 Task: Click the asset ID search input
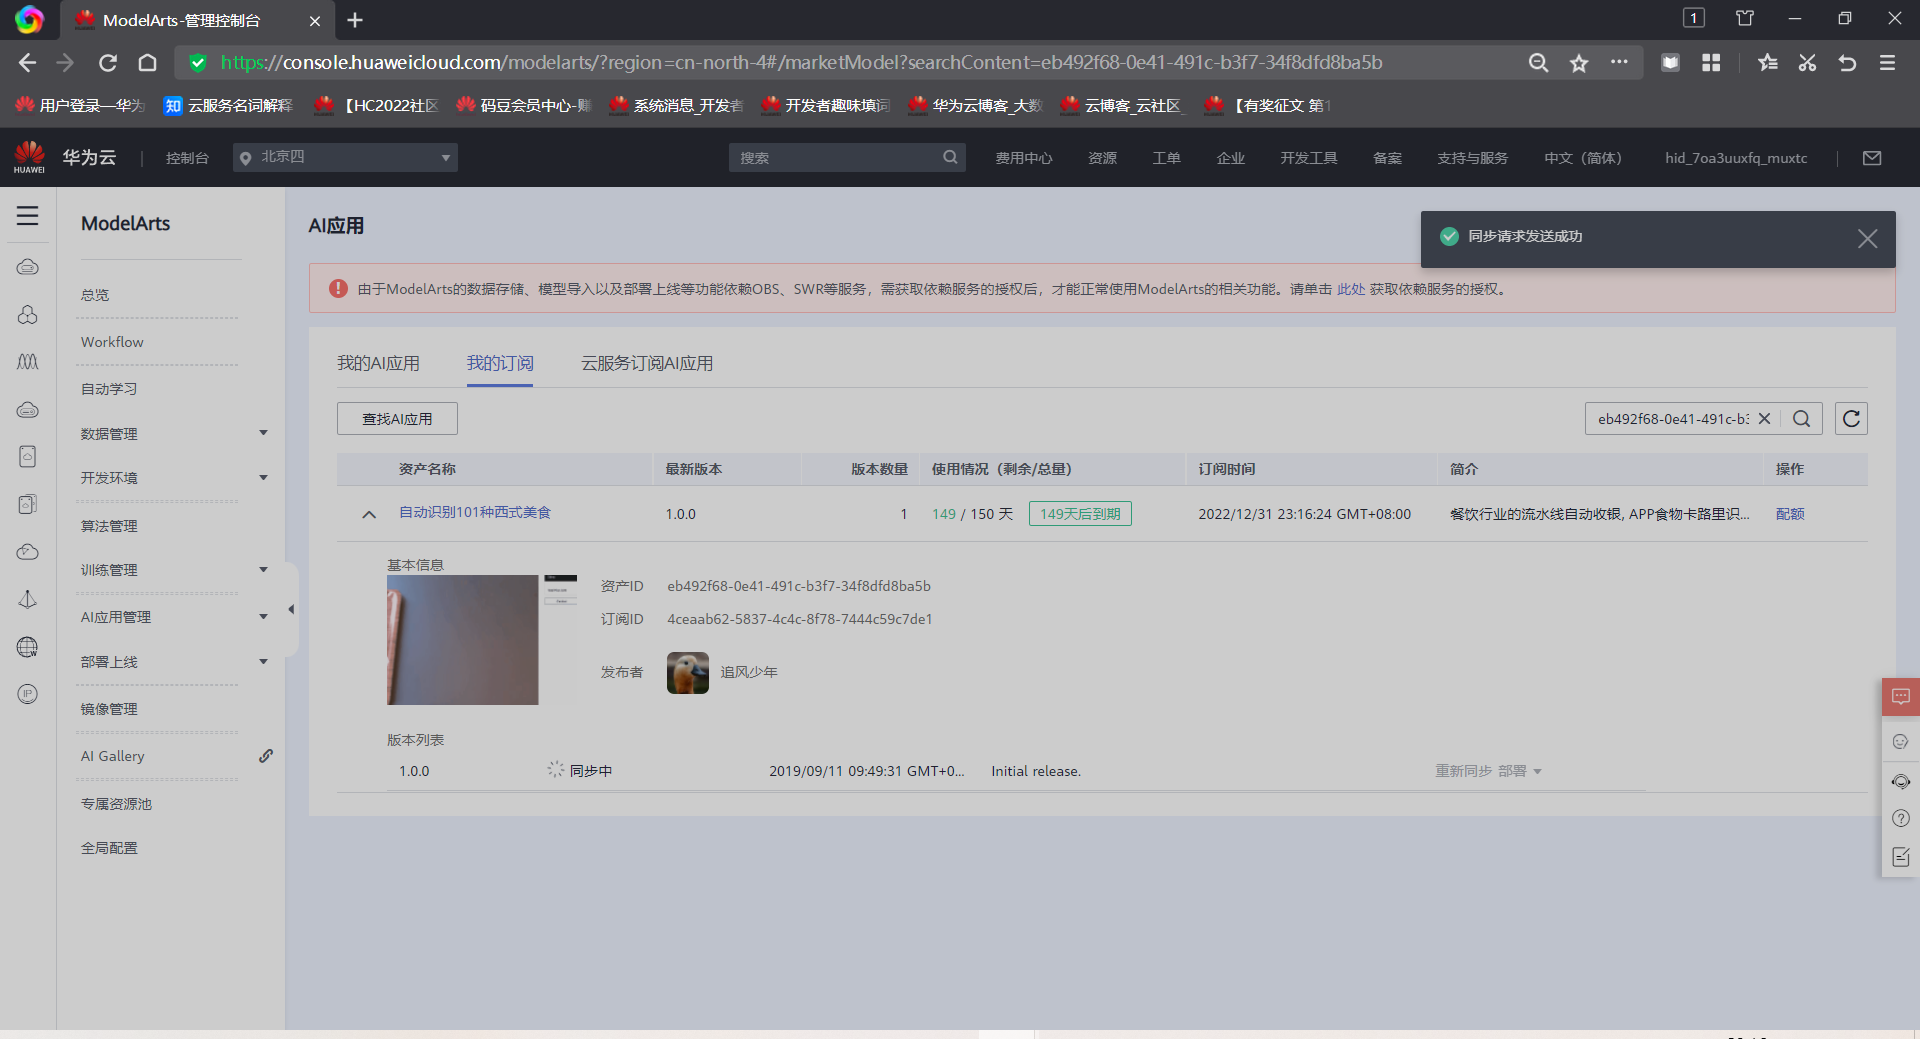(1672, 419)
